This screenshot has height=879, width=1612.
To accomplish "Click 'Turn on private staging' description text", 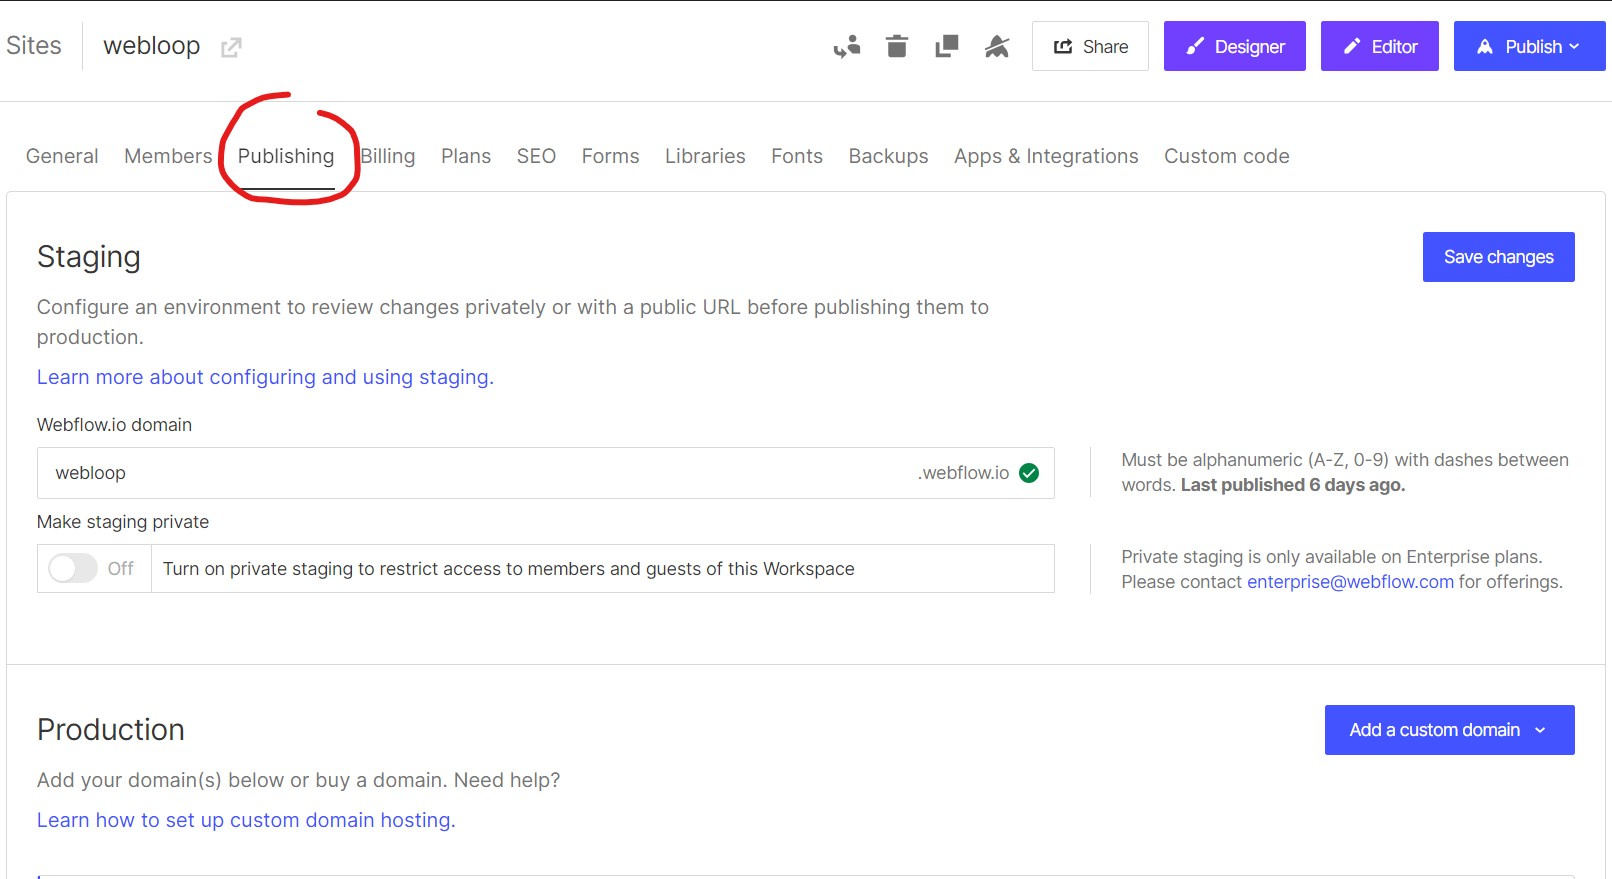I will (x=509, y=569).
